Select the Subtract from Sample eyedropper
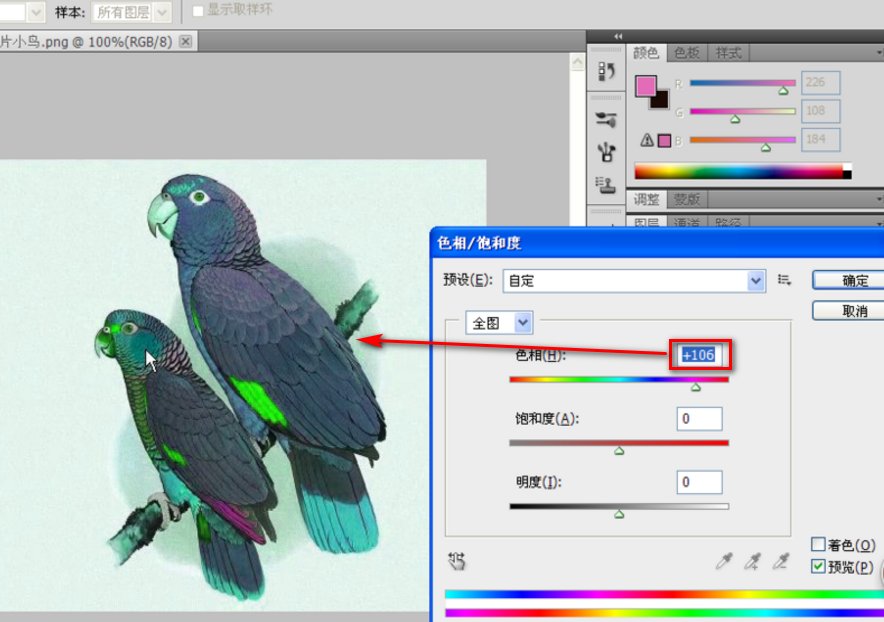Viewport: 884px width, 622px height. coord(780,562)
